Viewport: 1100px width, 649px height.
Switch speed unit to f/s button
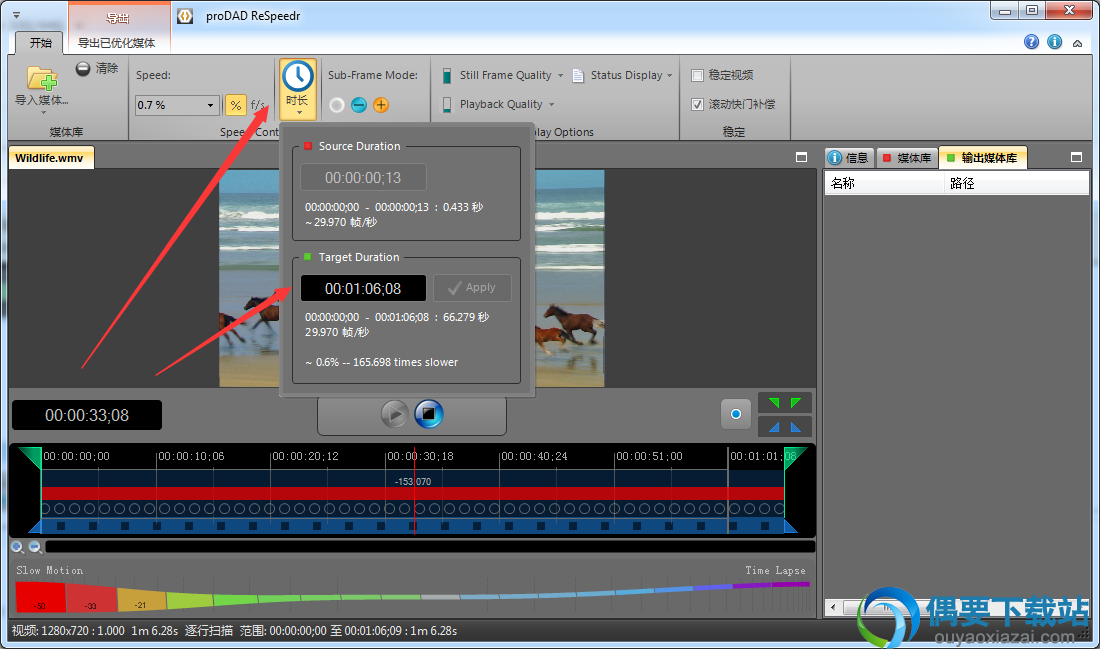tap(257, 105)
